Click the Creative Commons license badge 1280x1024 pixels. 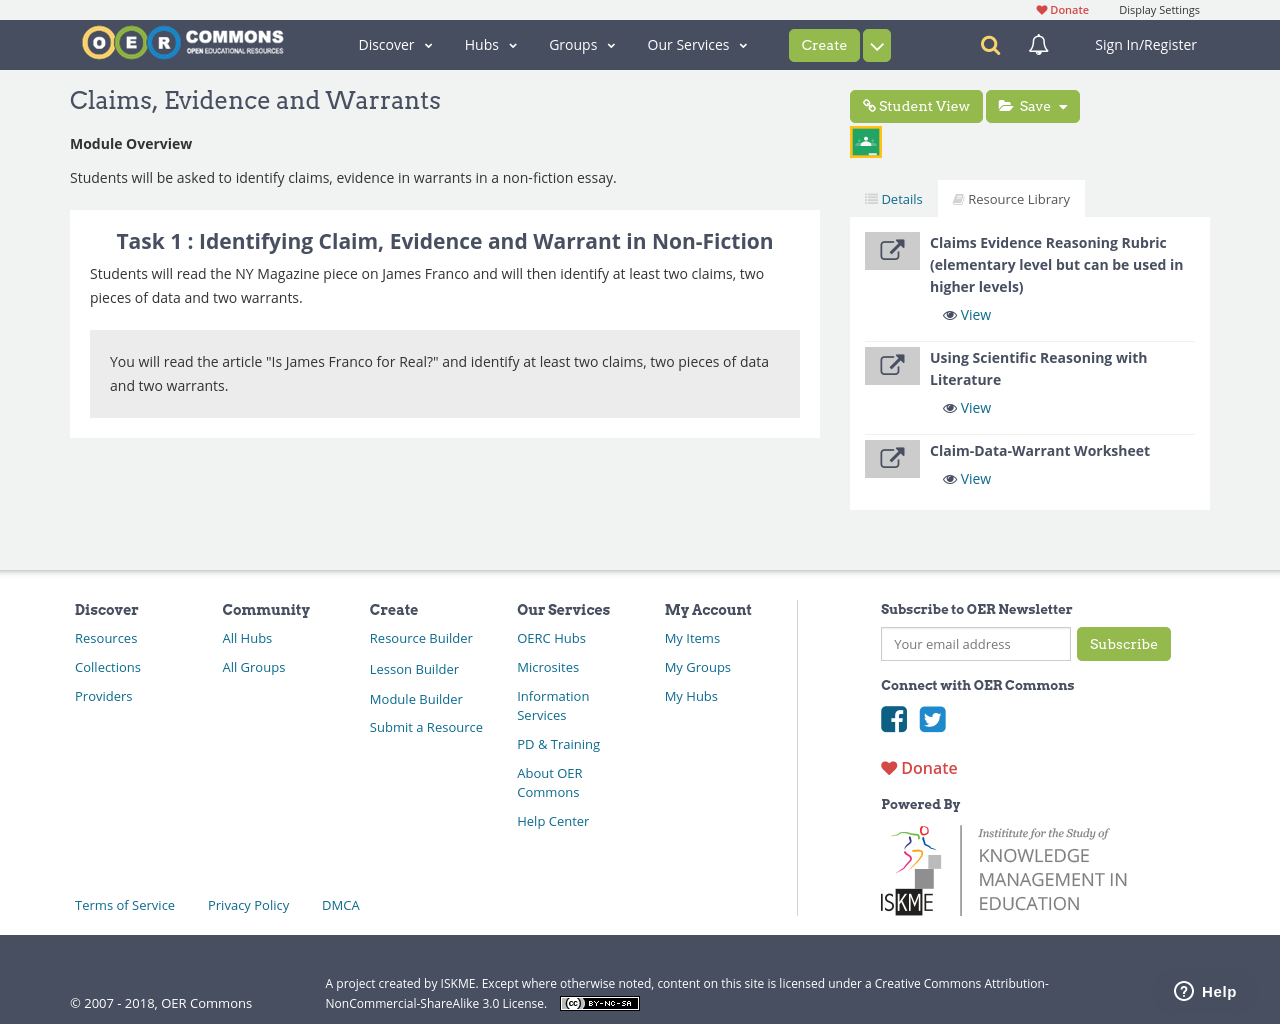(x=600, y=1003)
